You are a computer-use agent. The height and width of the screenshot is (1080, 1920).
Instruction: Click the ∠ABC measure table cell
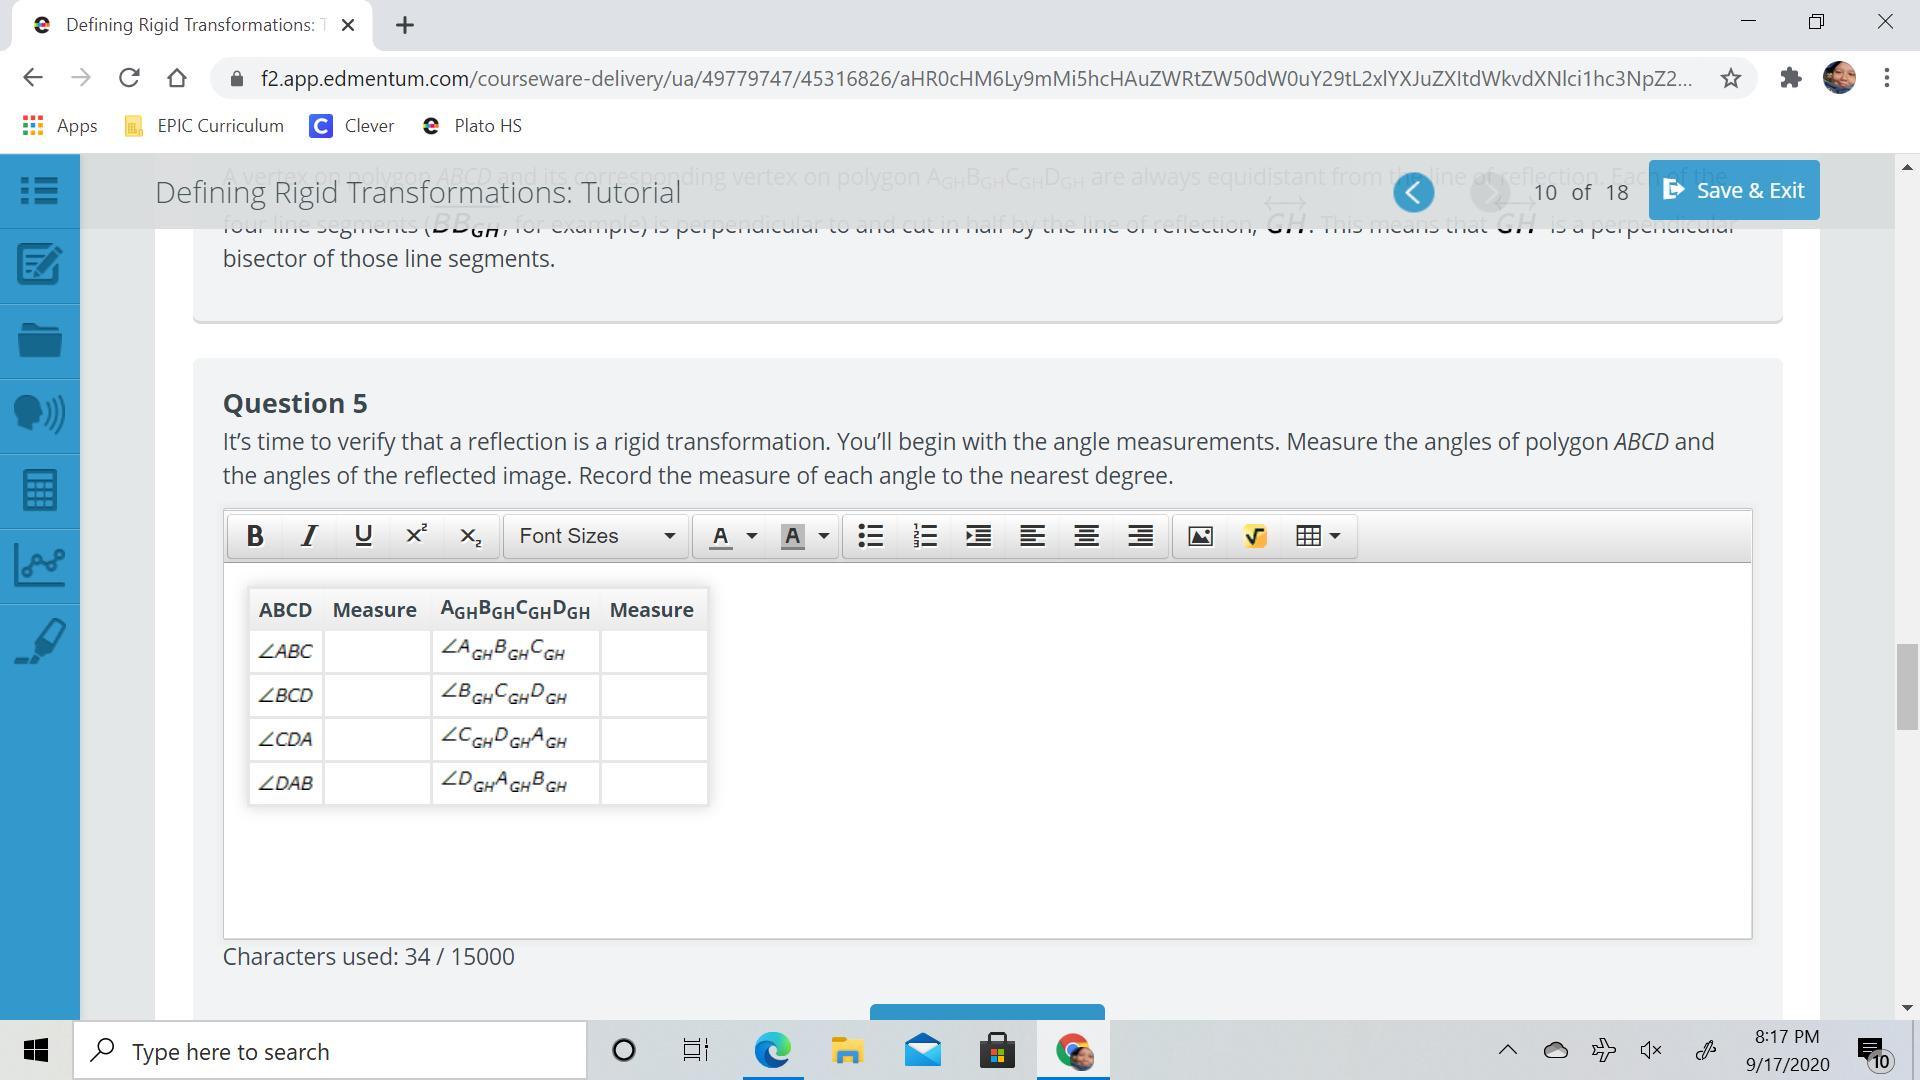[x=376, y=651]
